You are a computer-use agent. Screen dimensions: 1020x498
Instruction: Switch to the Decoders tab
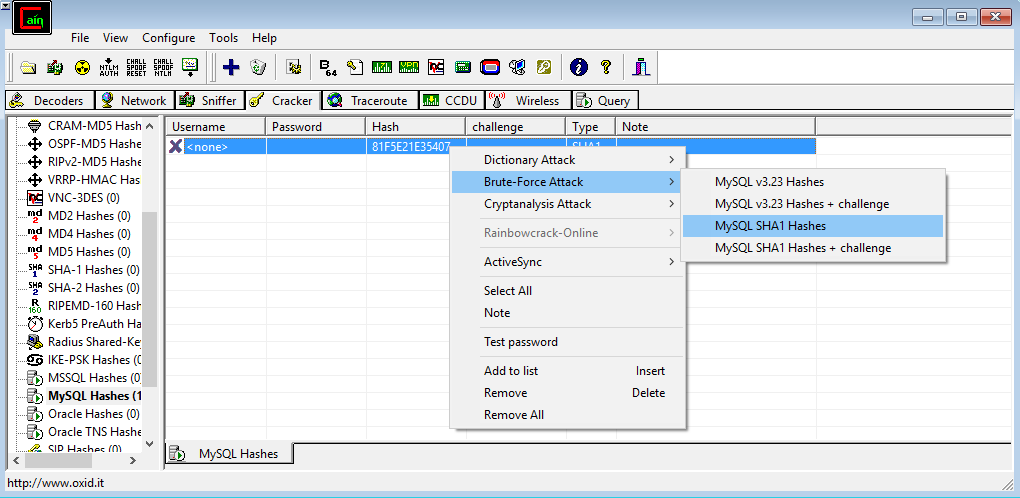click(49, 100)
